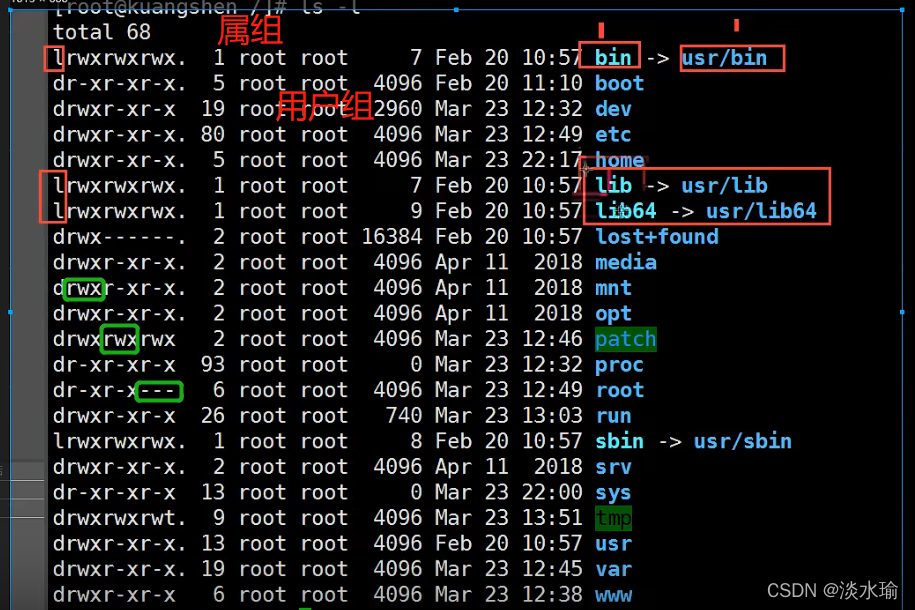Select the 'boot' directory name

(619, 83)
